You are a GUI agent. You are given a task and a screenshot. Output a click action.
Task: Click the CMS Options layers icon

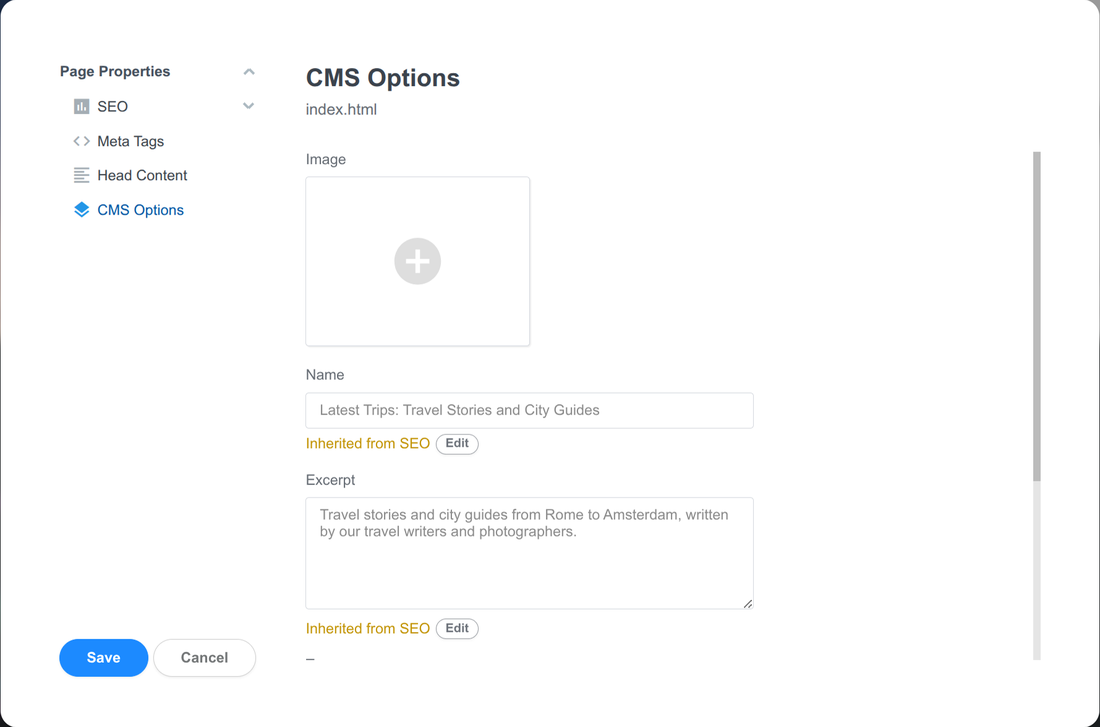81,210
